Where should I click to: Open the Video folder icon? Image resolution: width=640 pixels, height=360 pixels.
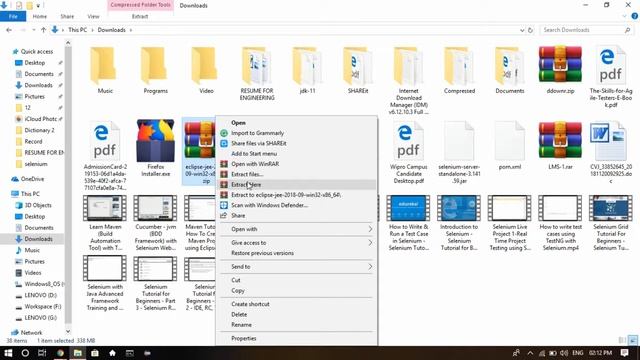(205, 66)
